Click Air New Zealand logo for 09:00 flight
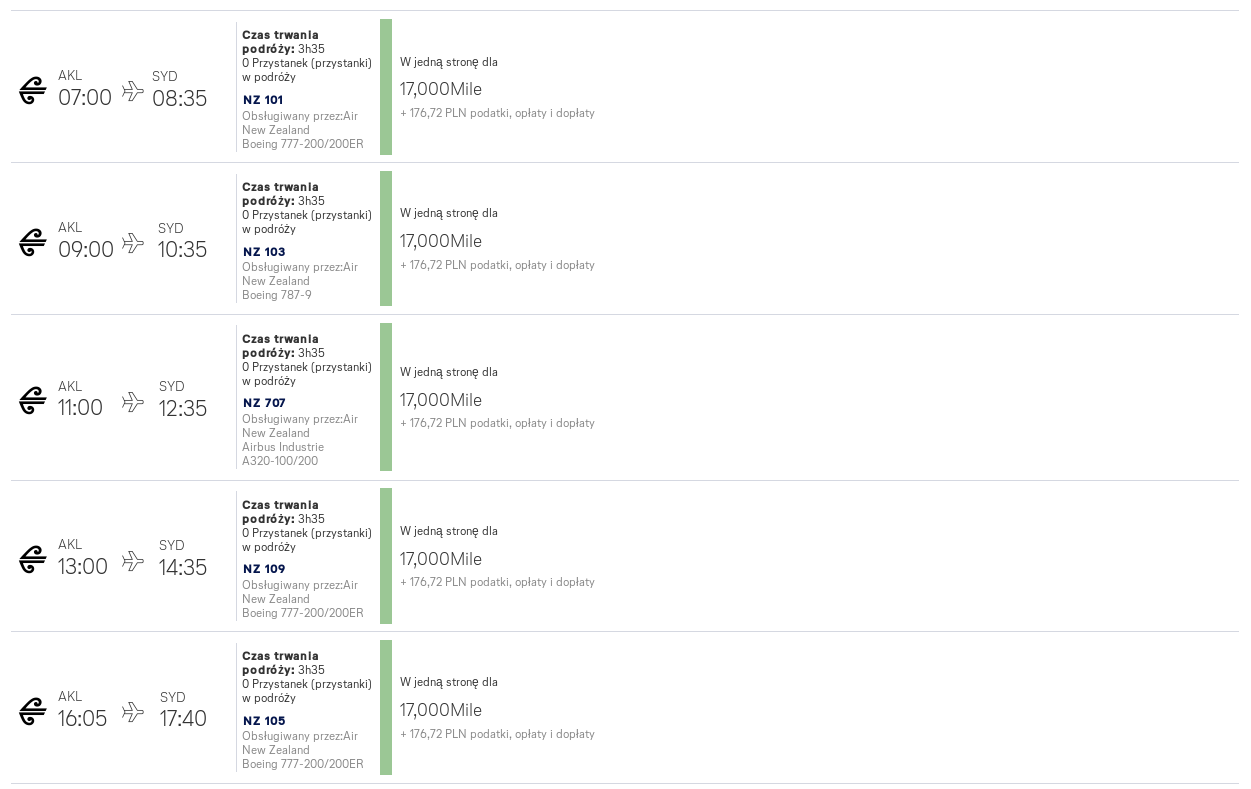Viewport: 1251px width, 789px height. click(33, 242)
